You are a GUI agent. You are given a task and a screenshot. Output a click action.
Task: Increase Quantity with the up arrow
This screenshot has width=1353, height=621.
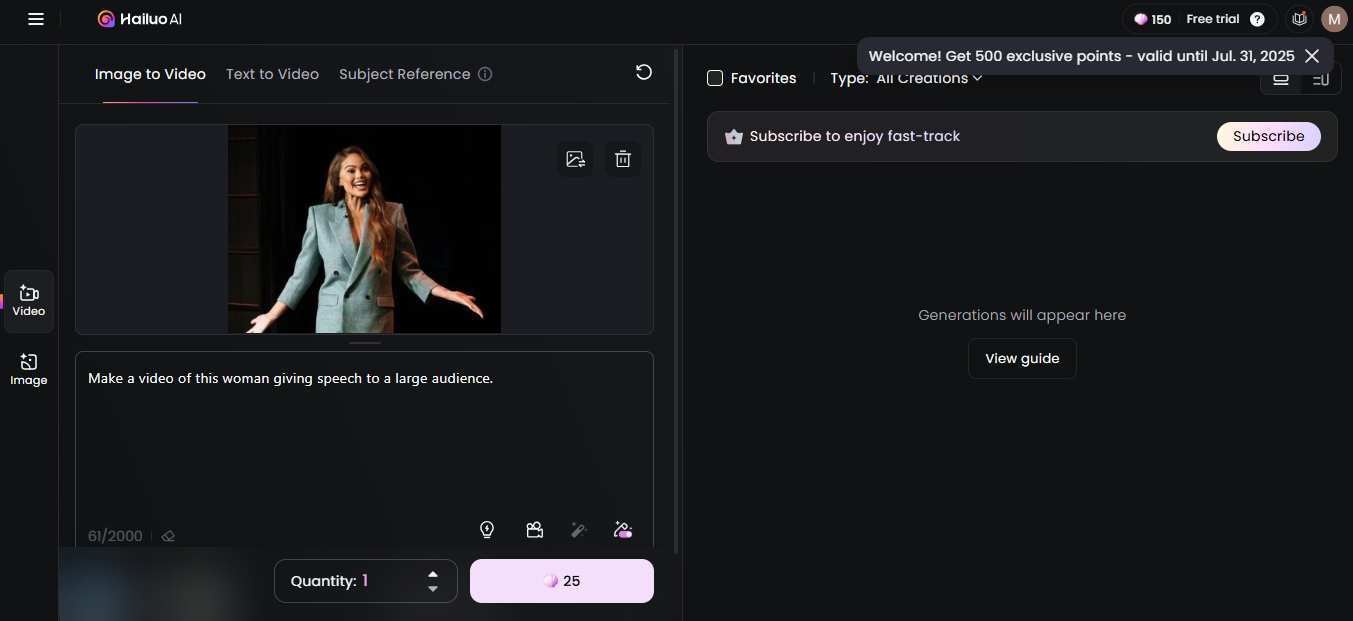click(433, 574)
